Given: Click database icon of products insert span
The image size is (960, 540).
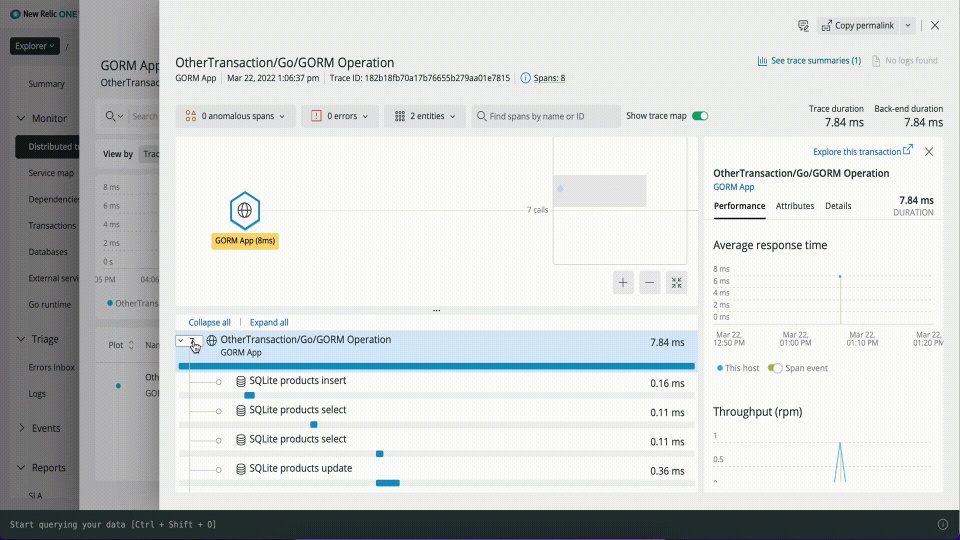Looking at the screenshot, I should 241,381.
